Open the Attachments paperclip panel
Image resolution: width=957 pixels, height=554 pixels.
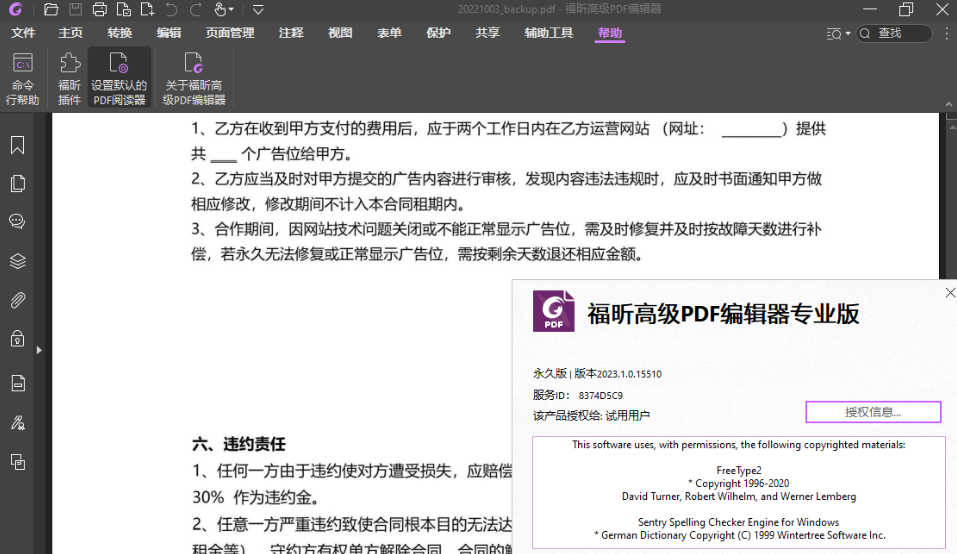pyautogui.click(x=18, y=300)
